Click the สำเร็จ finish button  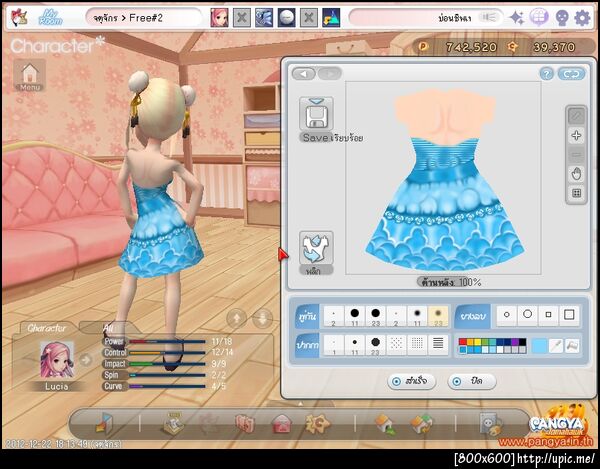(x=411, y=381)
